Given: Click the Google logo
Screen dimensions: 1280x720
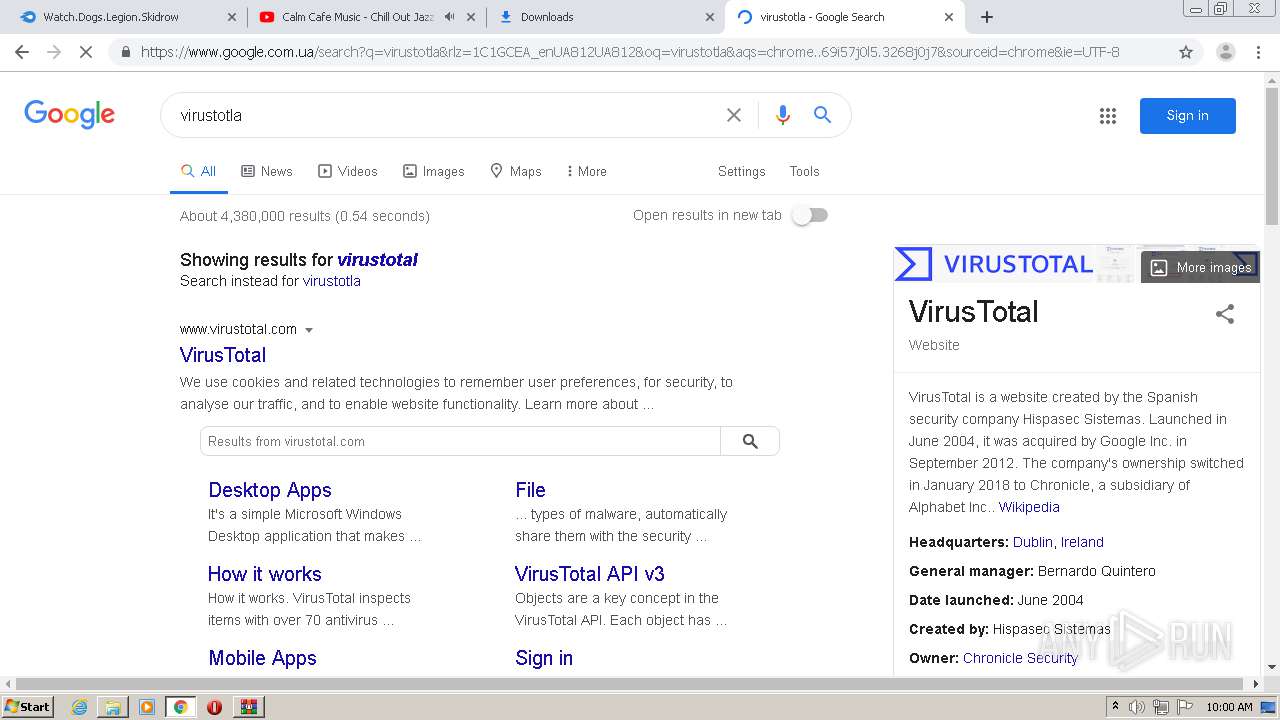Looking at the screenshot, I should [x=69, y=115].
